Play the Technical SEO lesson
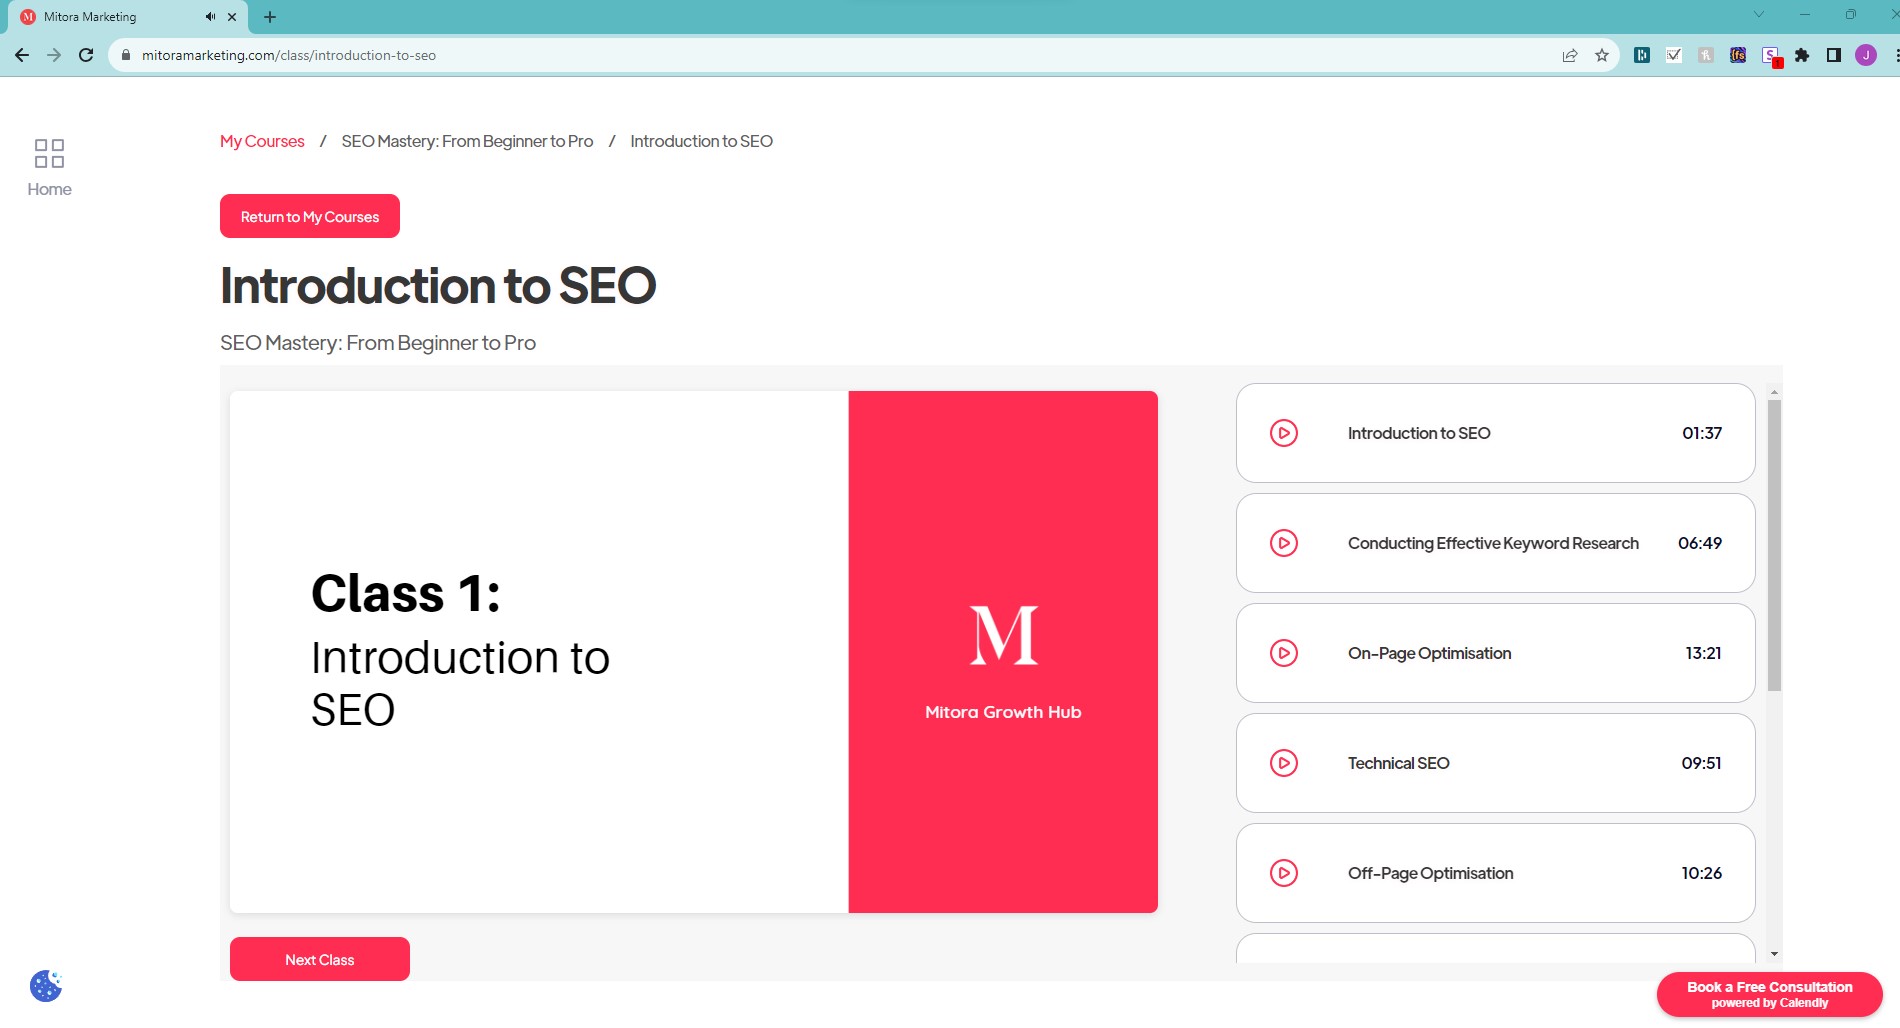1900x1028 pixels. tap(1283, 763)
